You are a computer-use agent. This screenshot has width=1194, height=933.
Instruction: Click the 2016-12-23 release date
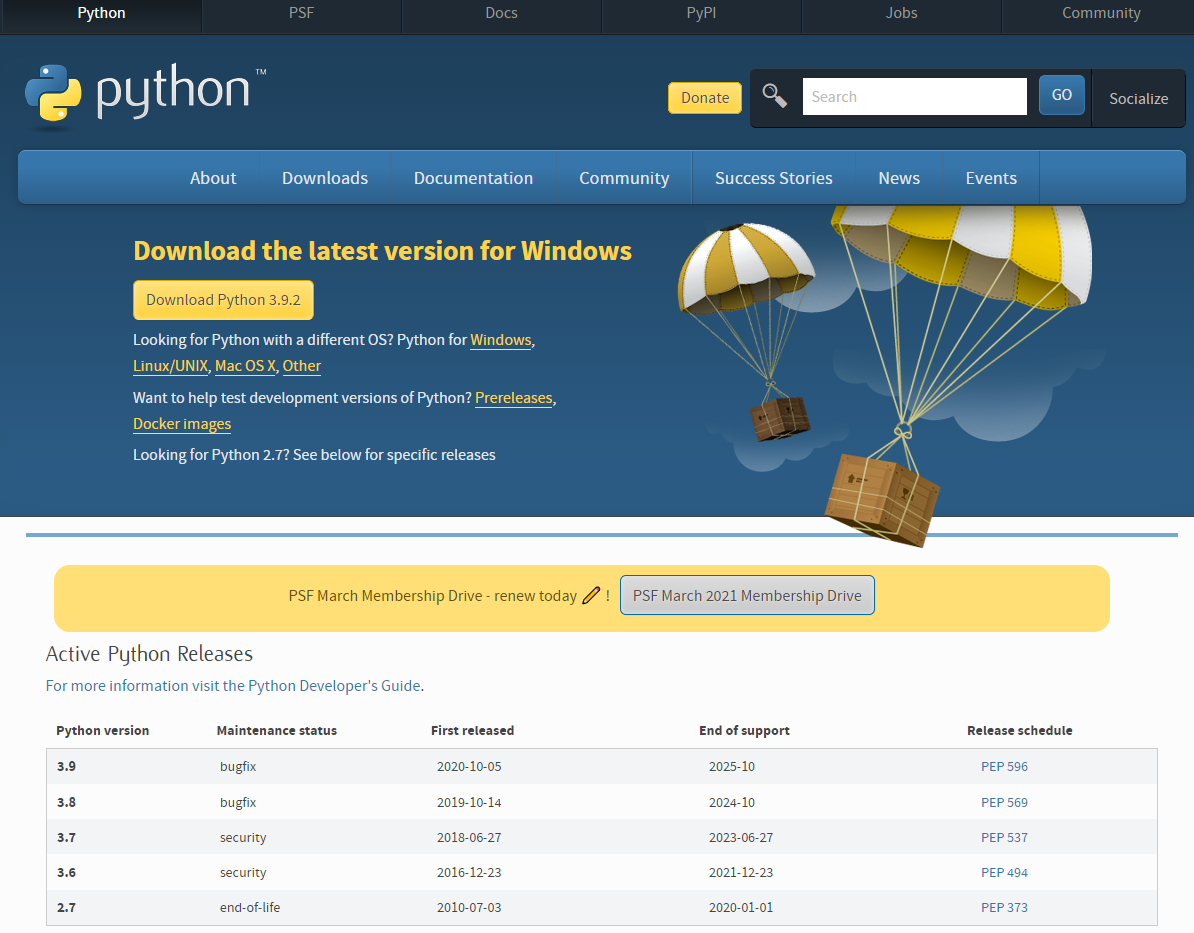(x=469, y=872)
